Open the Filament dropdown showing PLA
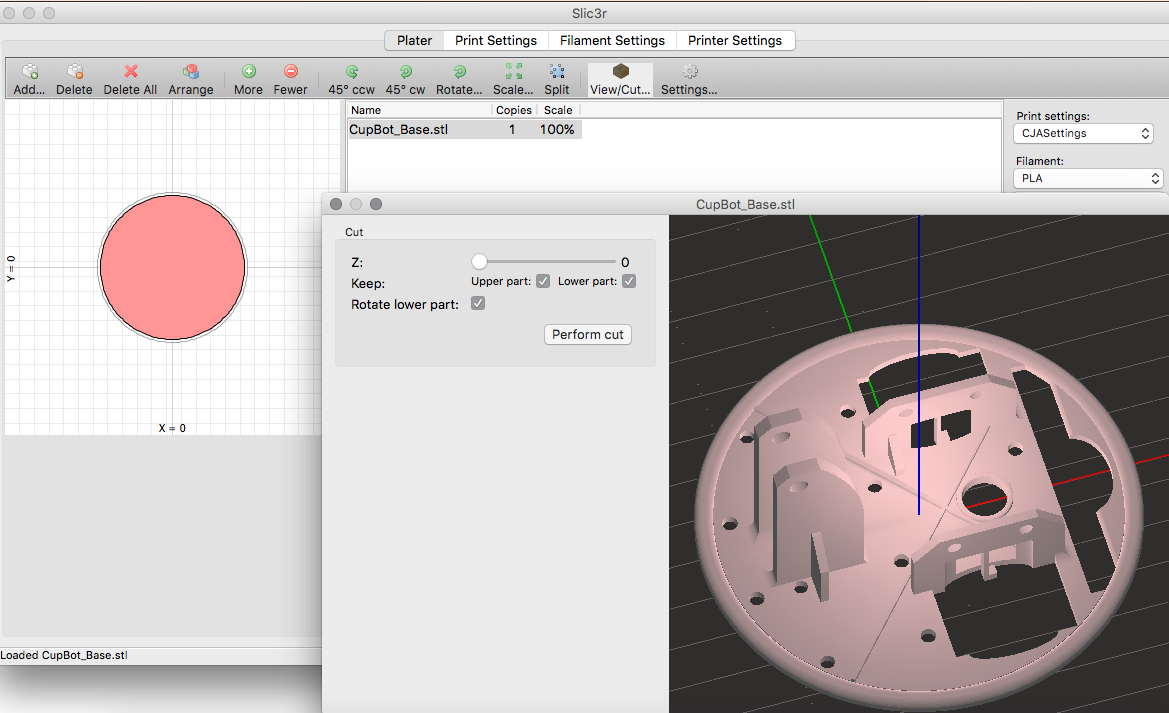Viewport: 1169px width, 713px height. tap(1088, 178)
